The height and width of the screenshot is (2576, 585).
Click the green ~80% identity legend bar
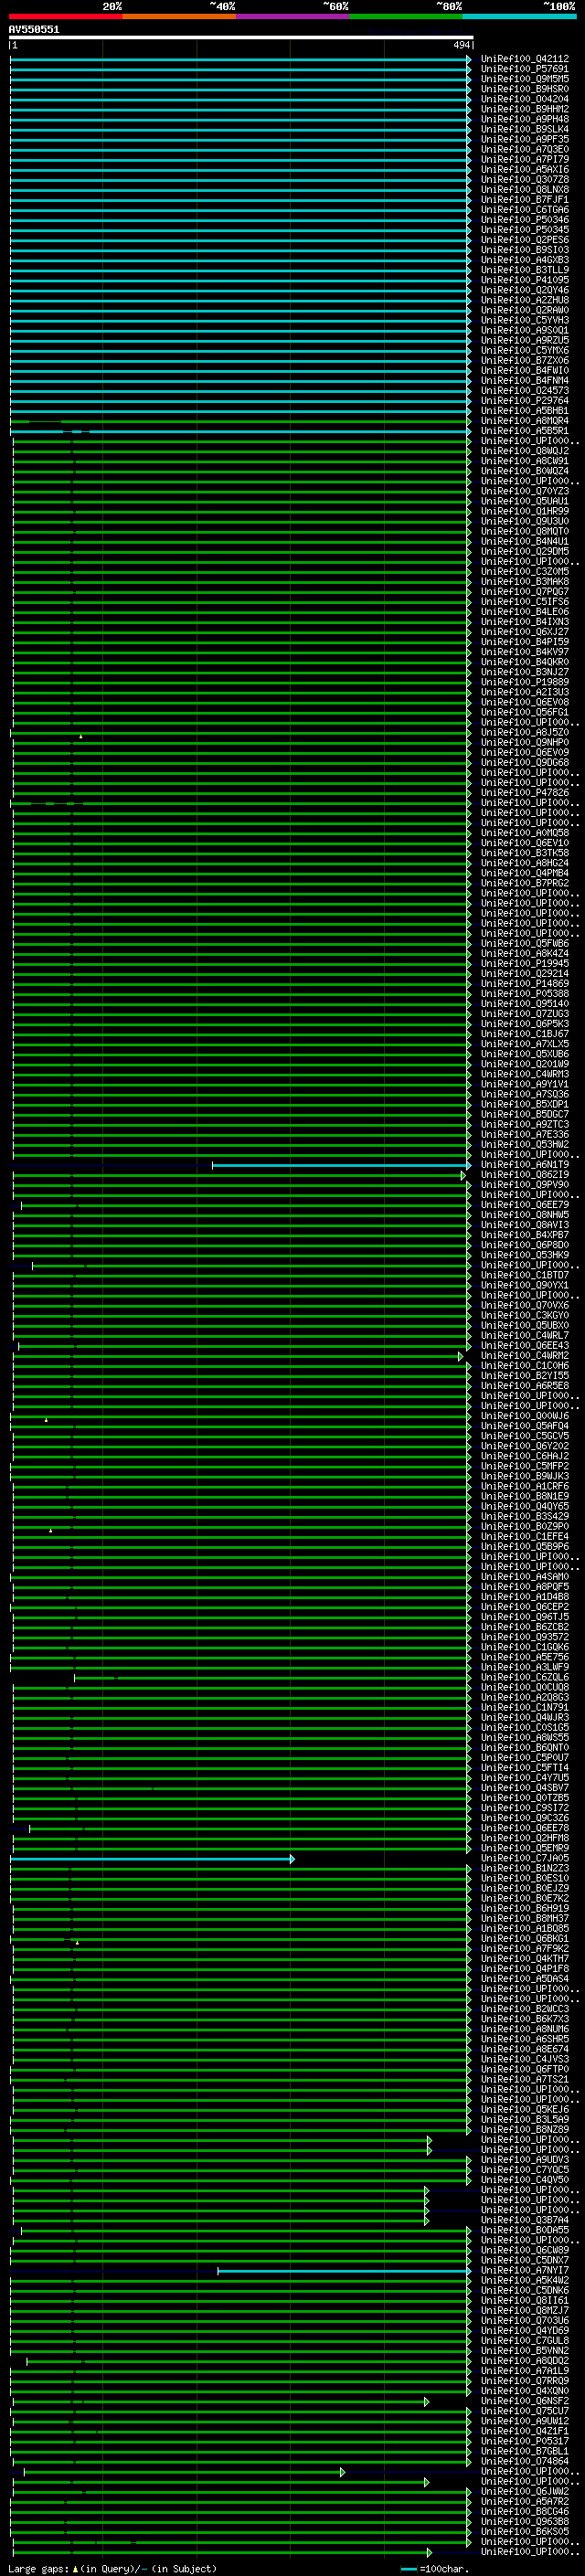406,16
